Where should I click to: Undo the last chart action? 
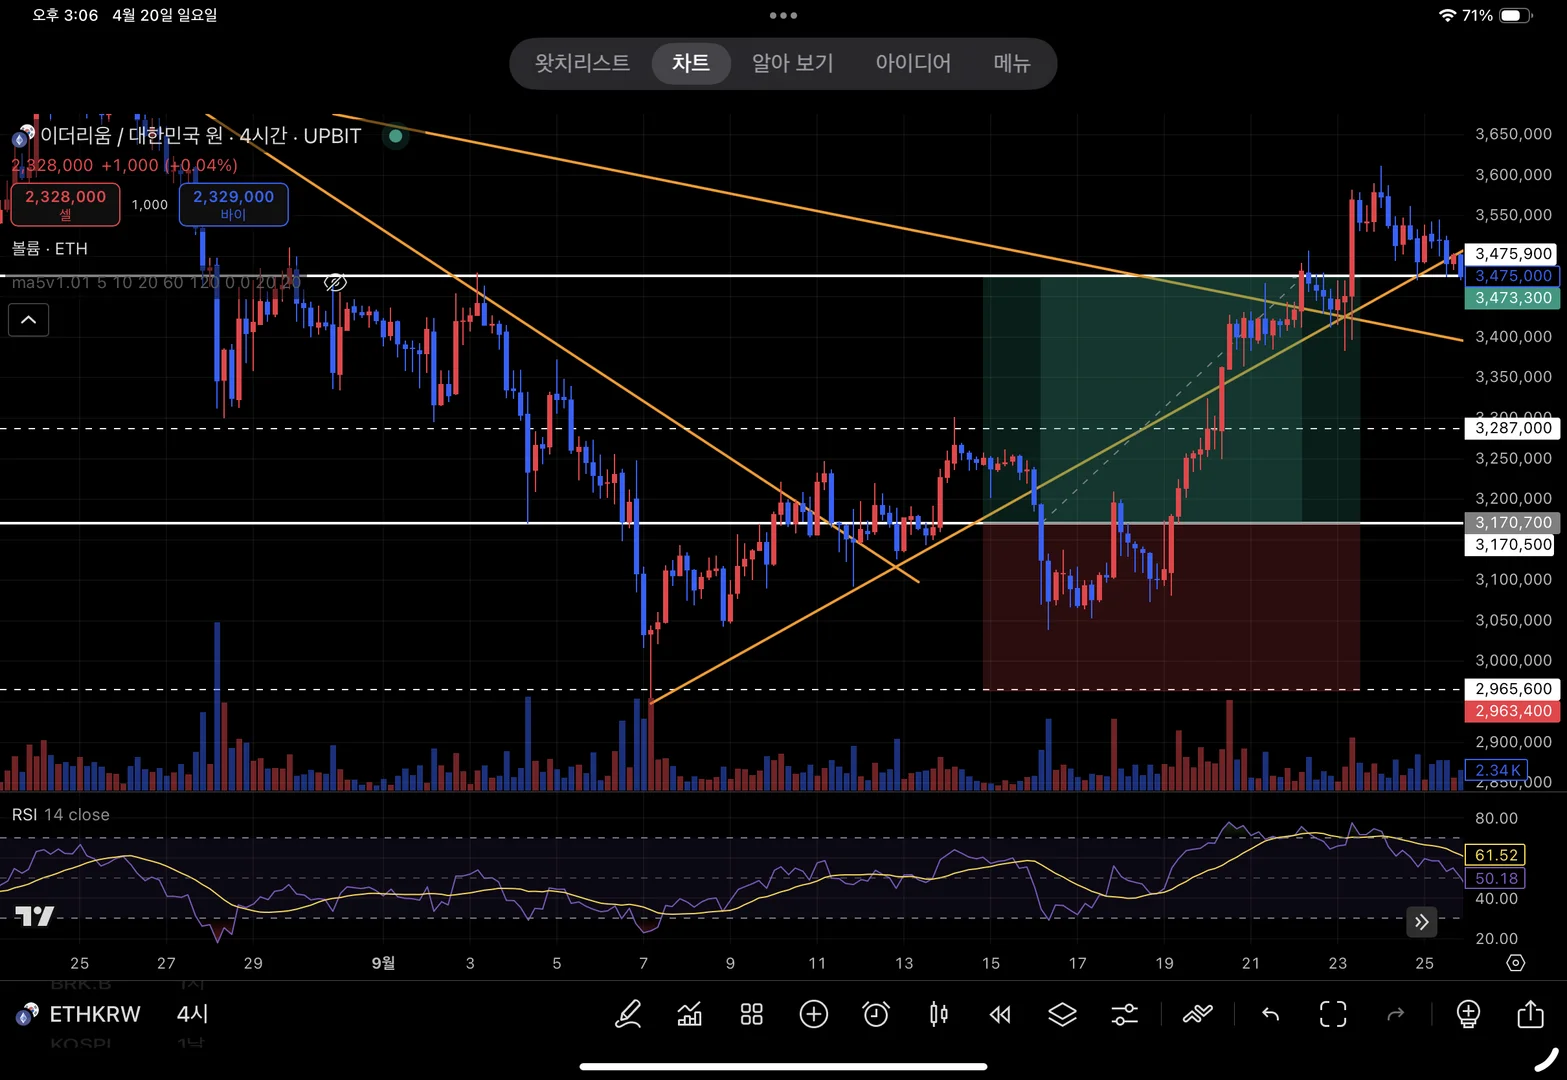point(1270,1014)
